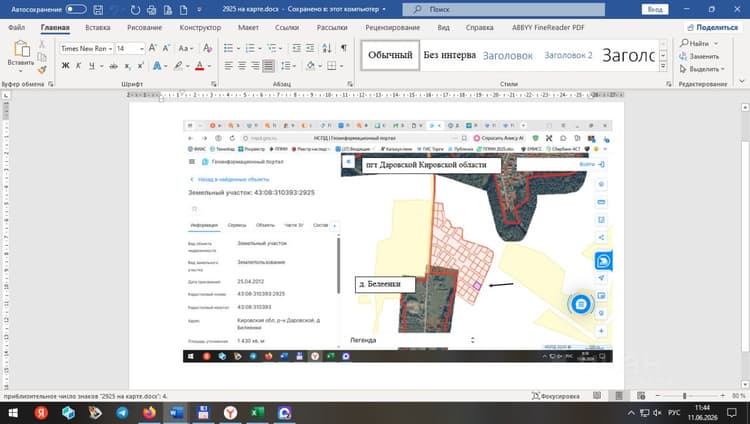Viewport: 750px width, 424px height.
Task: Click the Save diskette icon
Action: click(x=98, y=9)
